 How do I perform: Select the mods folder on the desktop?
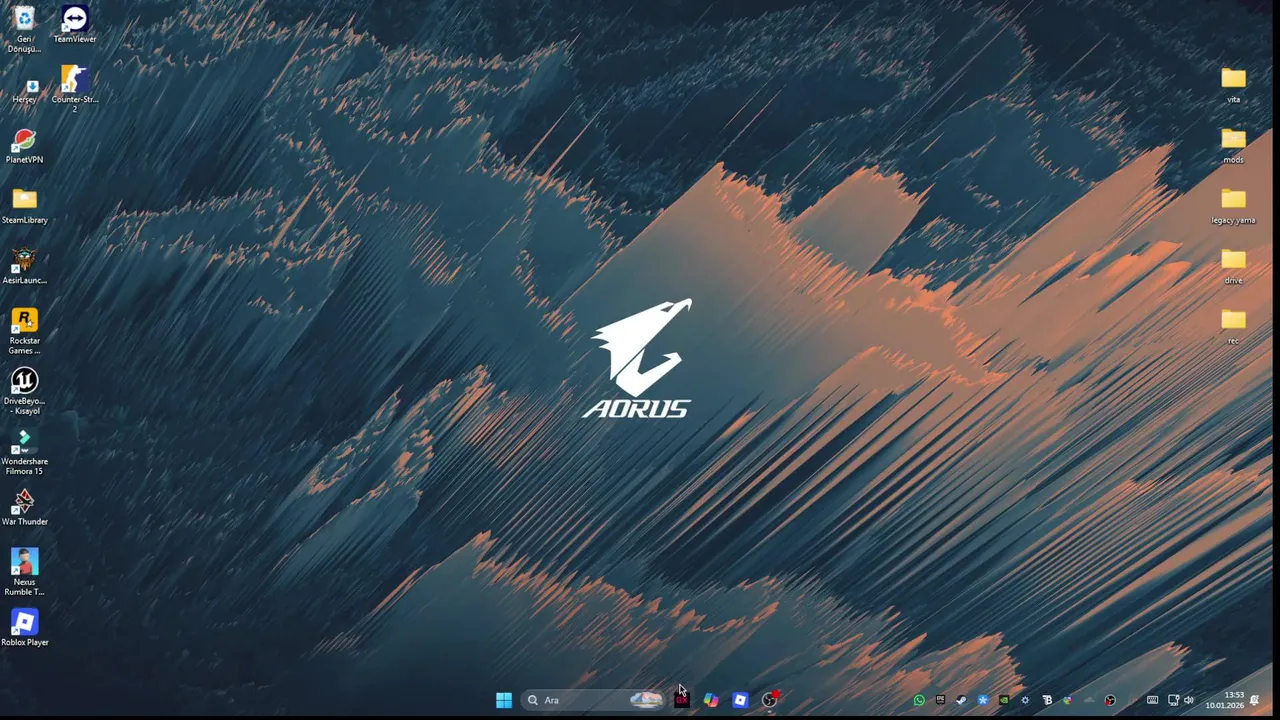click(x=1233, y=146)
